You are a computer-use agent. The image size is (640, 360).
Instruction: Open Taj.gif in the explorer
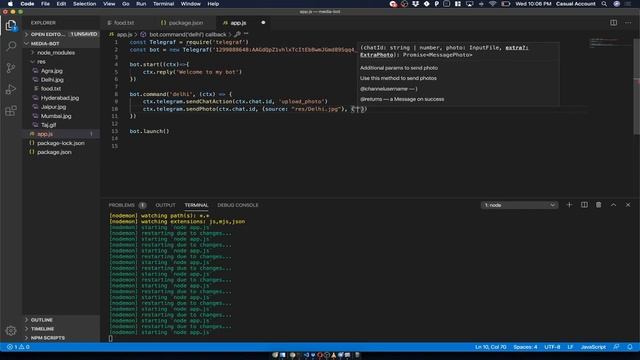(x=48, y=125)
